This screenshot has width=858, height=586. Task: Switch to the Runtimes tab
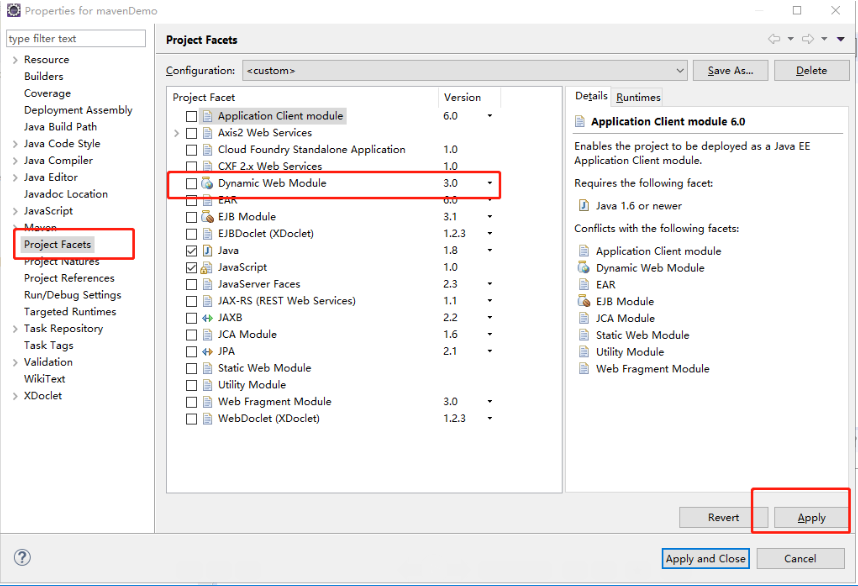pyautogui.click(x=638, y=97)
